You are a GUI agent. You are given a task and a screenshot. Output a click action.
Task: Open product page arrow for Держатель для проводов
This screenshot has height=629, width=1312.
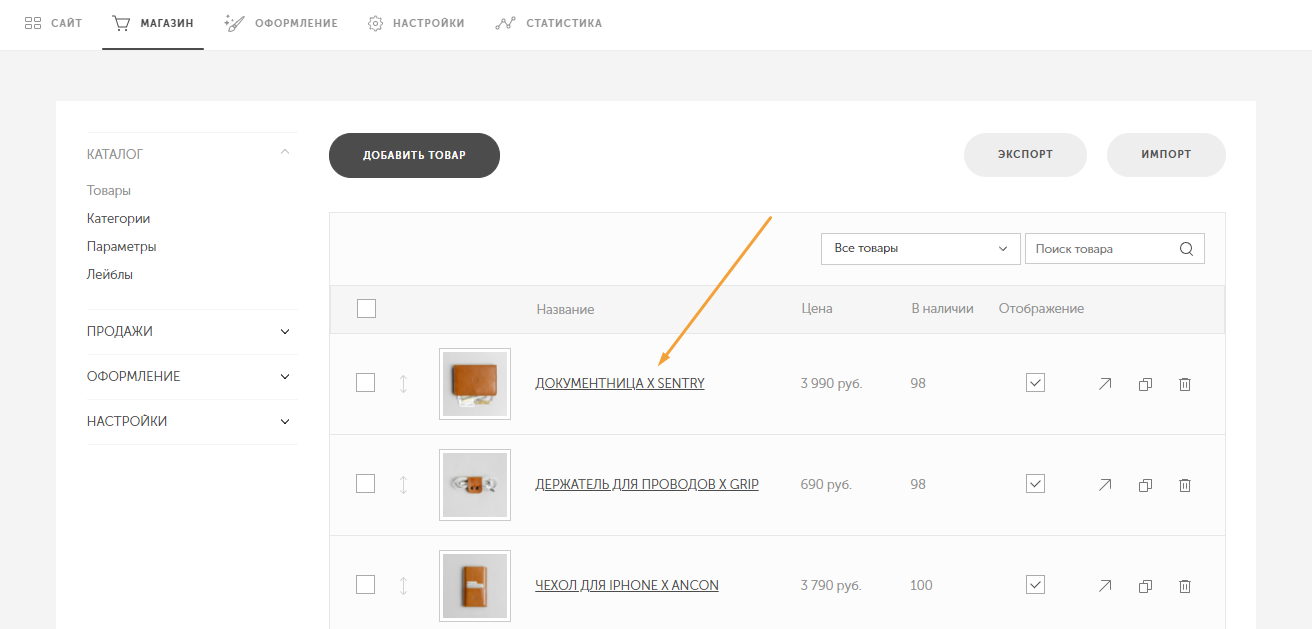click(x=1105, y=485)
